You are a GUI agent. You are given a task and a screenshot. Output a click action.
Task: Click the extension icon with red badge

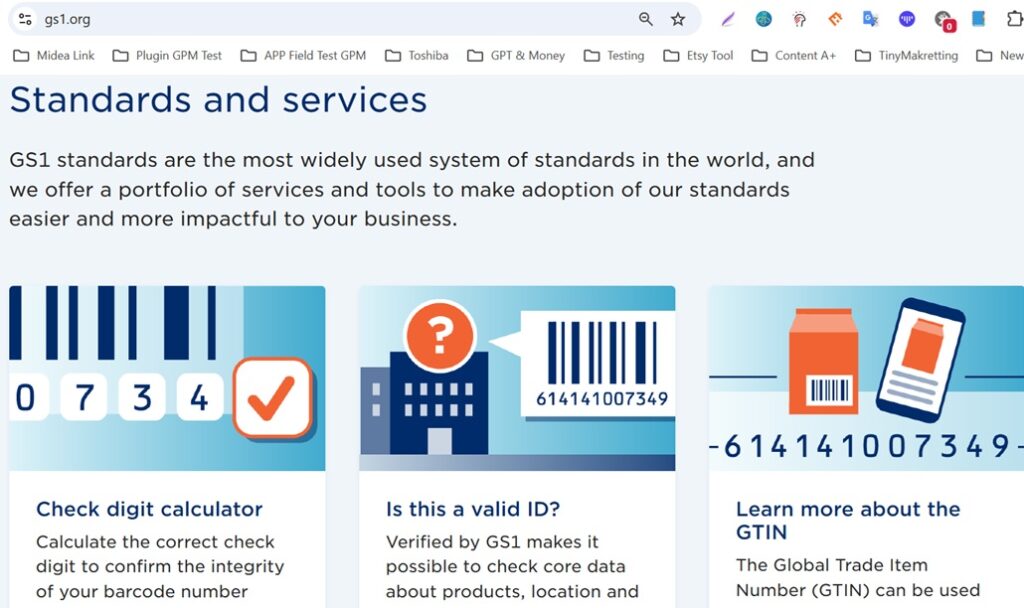[x=943, y=20]
